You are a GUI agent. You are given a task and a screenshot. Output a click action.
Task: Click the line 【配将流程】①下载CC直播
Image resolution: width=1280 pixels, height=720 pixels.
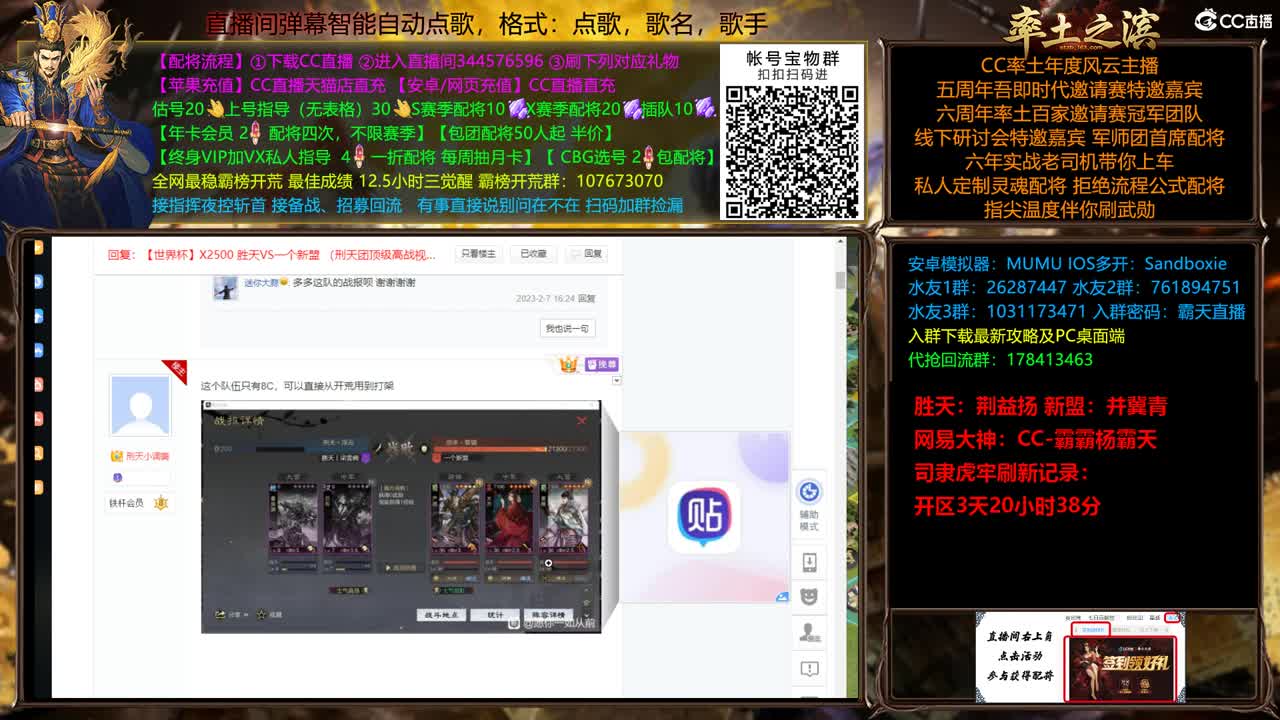(x=416, y=62)
